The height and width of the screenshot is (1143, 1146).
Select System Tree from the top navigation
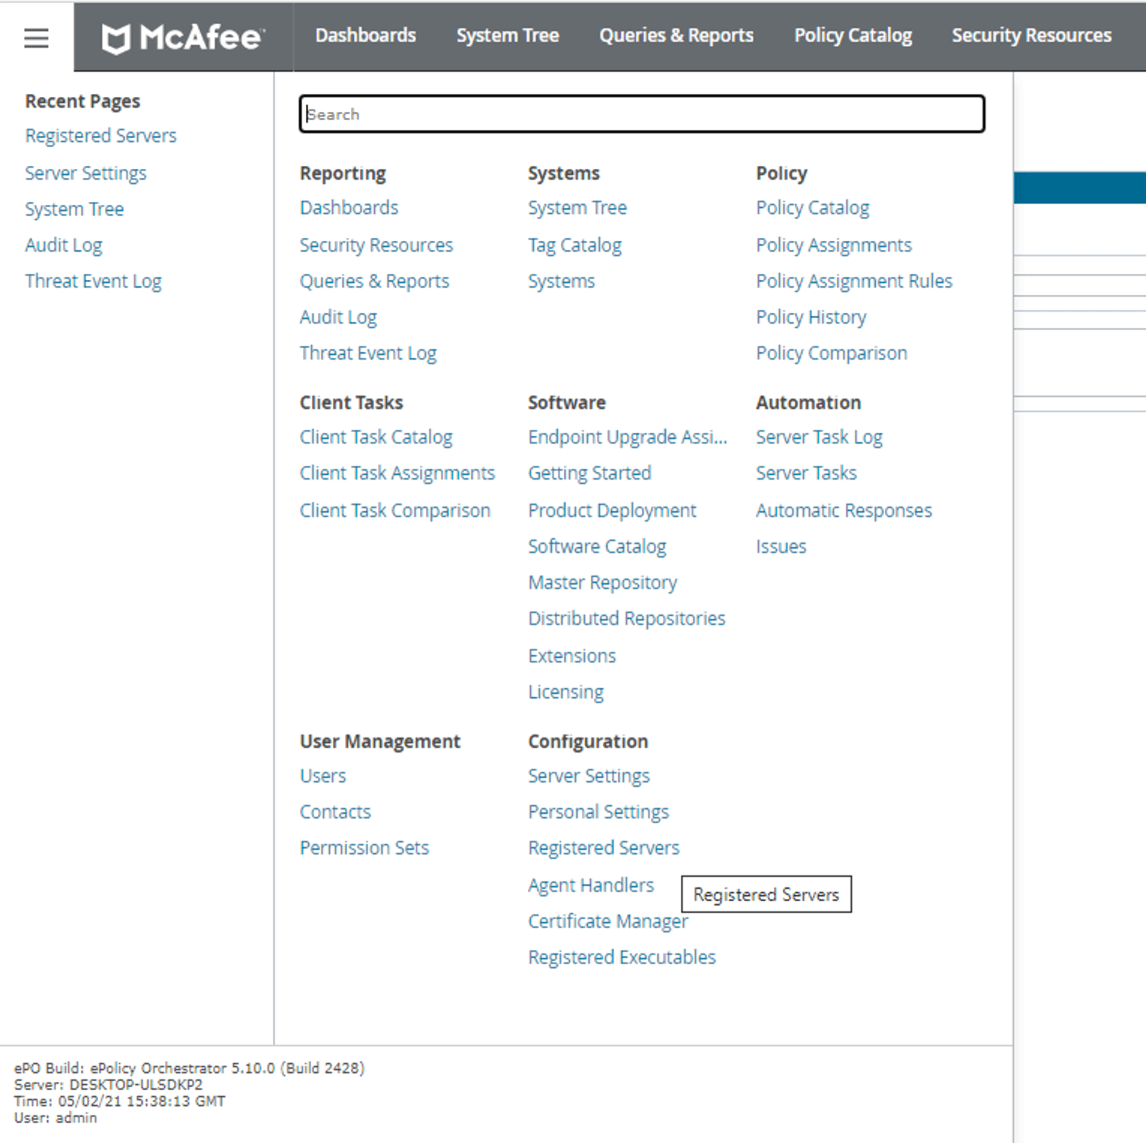tap(507, 34)
